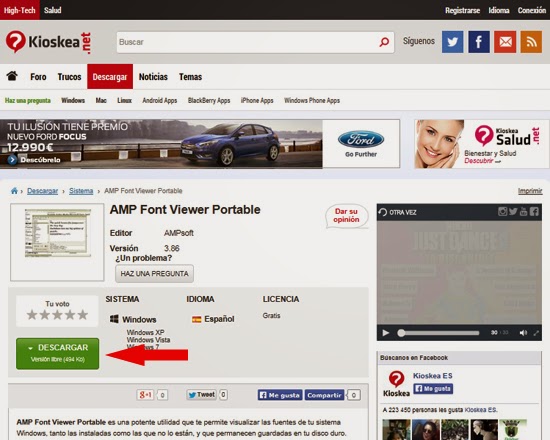Click the RSS feed icon
Viewport: 550px width, 440px height.
(531, 42)
